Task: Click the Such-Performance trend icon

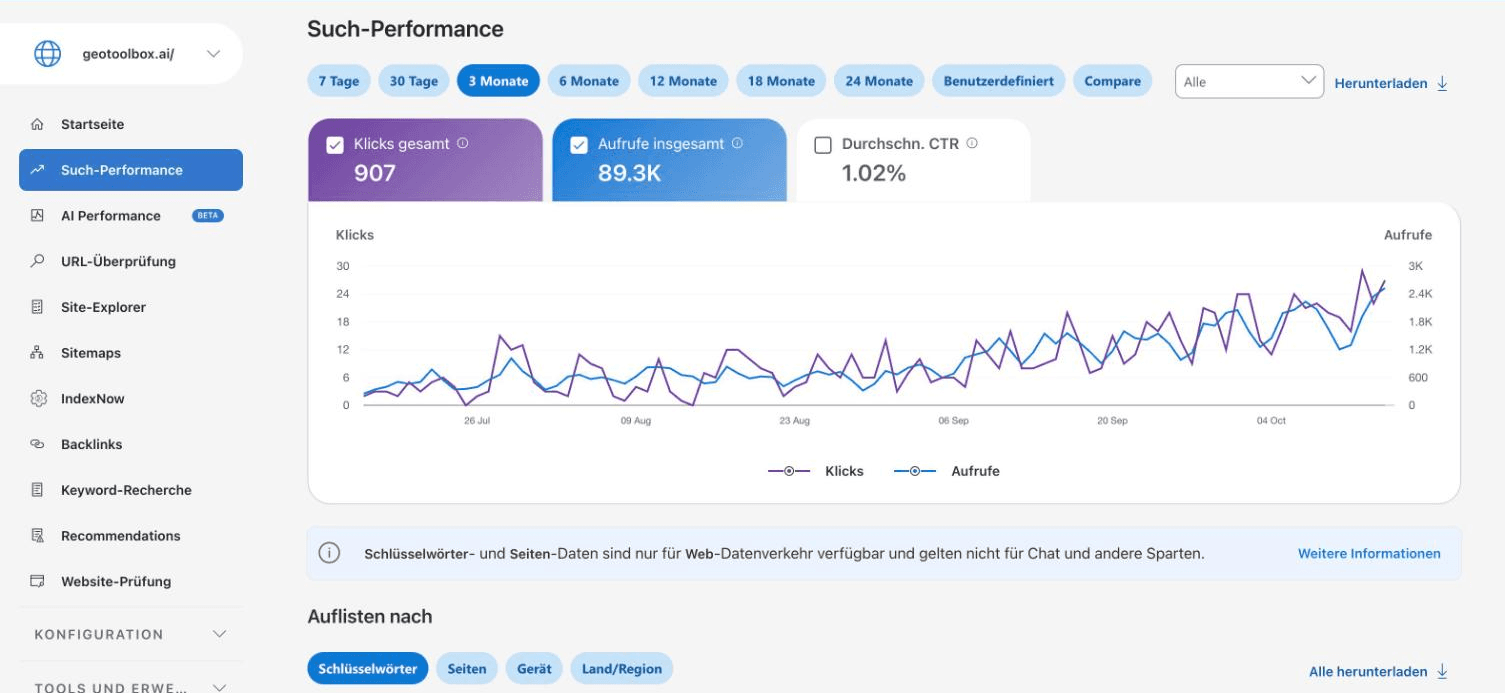Action: (x=38, y=170)
